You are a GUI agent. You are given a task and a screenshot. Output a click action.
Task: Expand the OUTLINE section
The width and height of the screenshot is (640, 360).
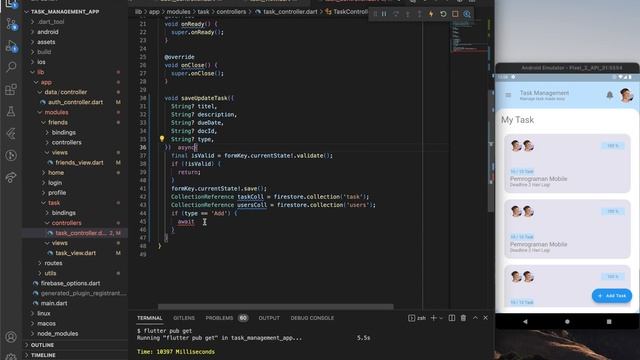42,345
